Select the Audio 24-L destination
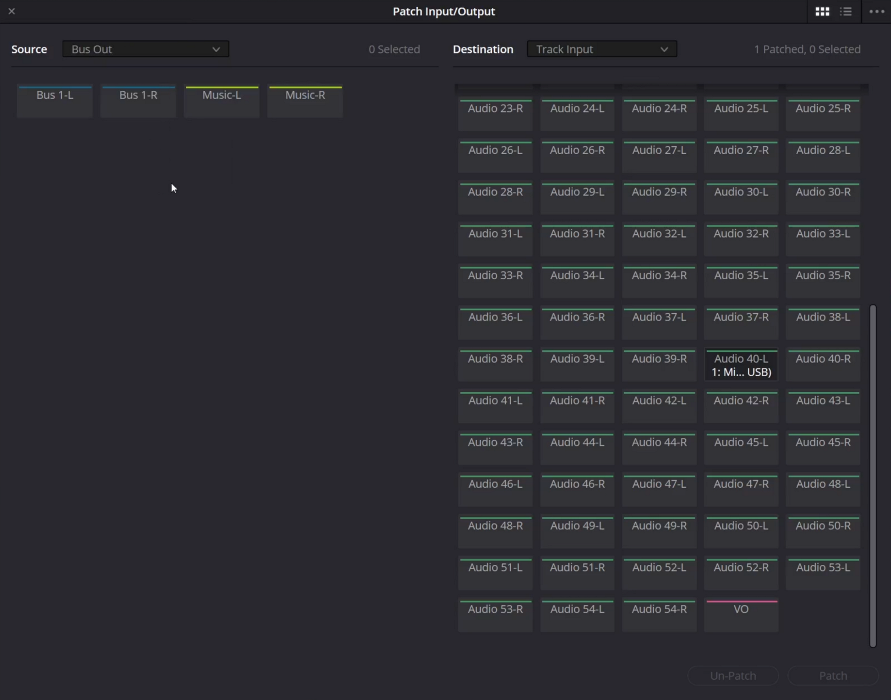Screen dimensions: 891x700 pos(577,115)
